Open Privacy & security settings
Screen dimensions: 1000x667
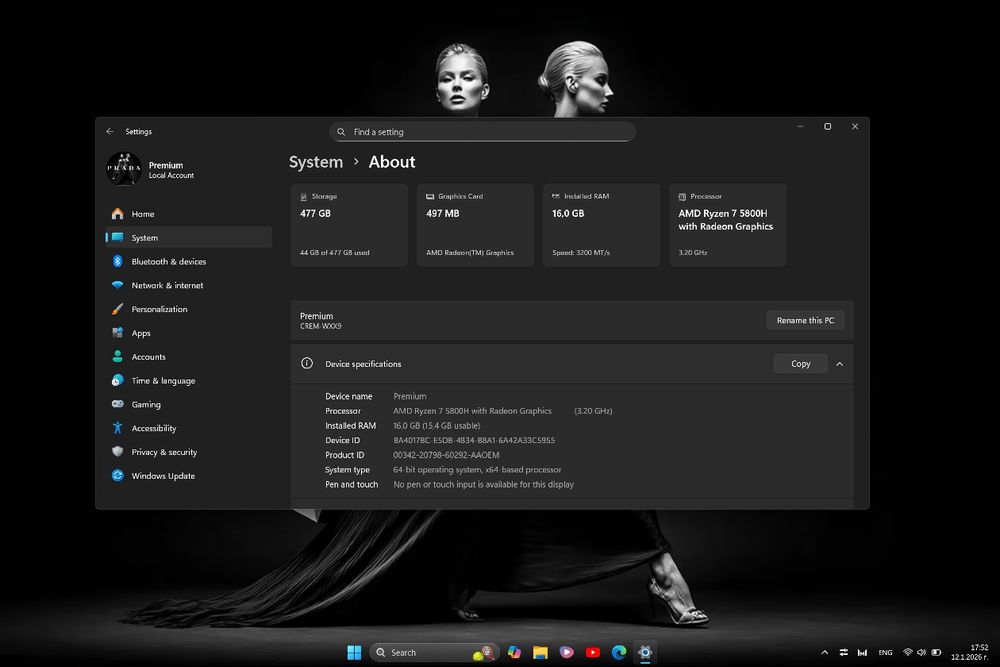coord(164,452)
